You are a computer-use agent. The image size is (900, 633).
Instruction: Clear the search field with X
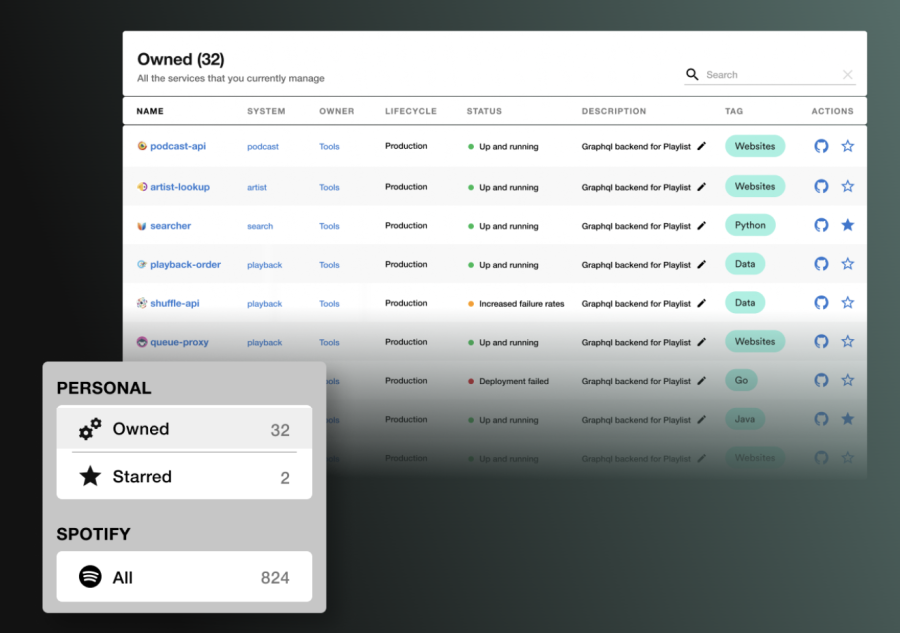tap(848, 75)
